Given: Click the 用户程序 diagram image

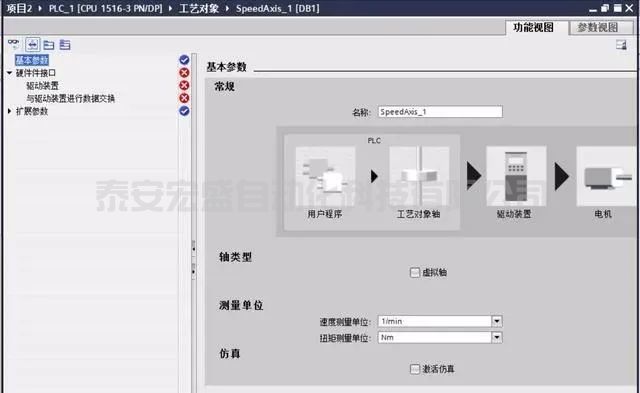Looking at the screenshot, I should (x=325, y=176).
